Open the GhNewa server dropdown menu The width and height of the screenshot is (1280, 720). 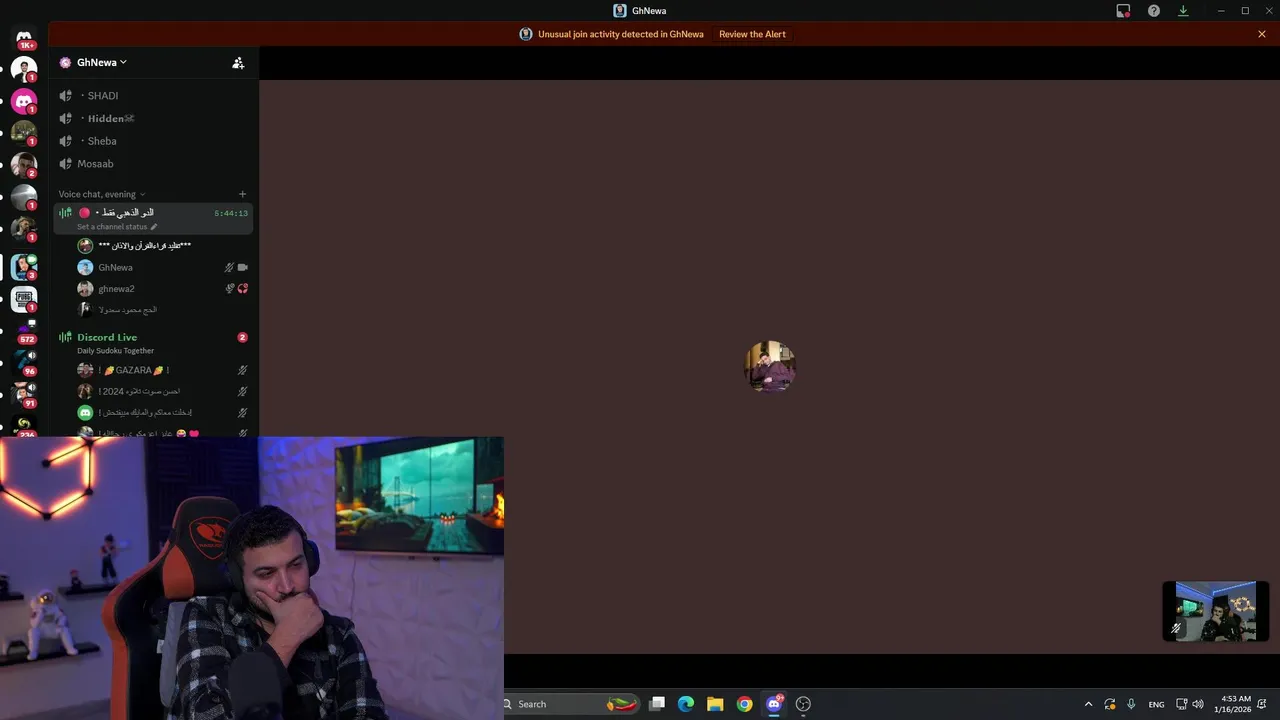(x=102, y=62)
